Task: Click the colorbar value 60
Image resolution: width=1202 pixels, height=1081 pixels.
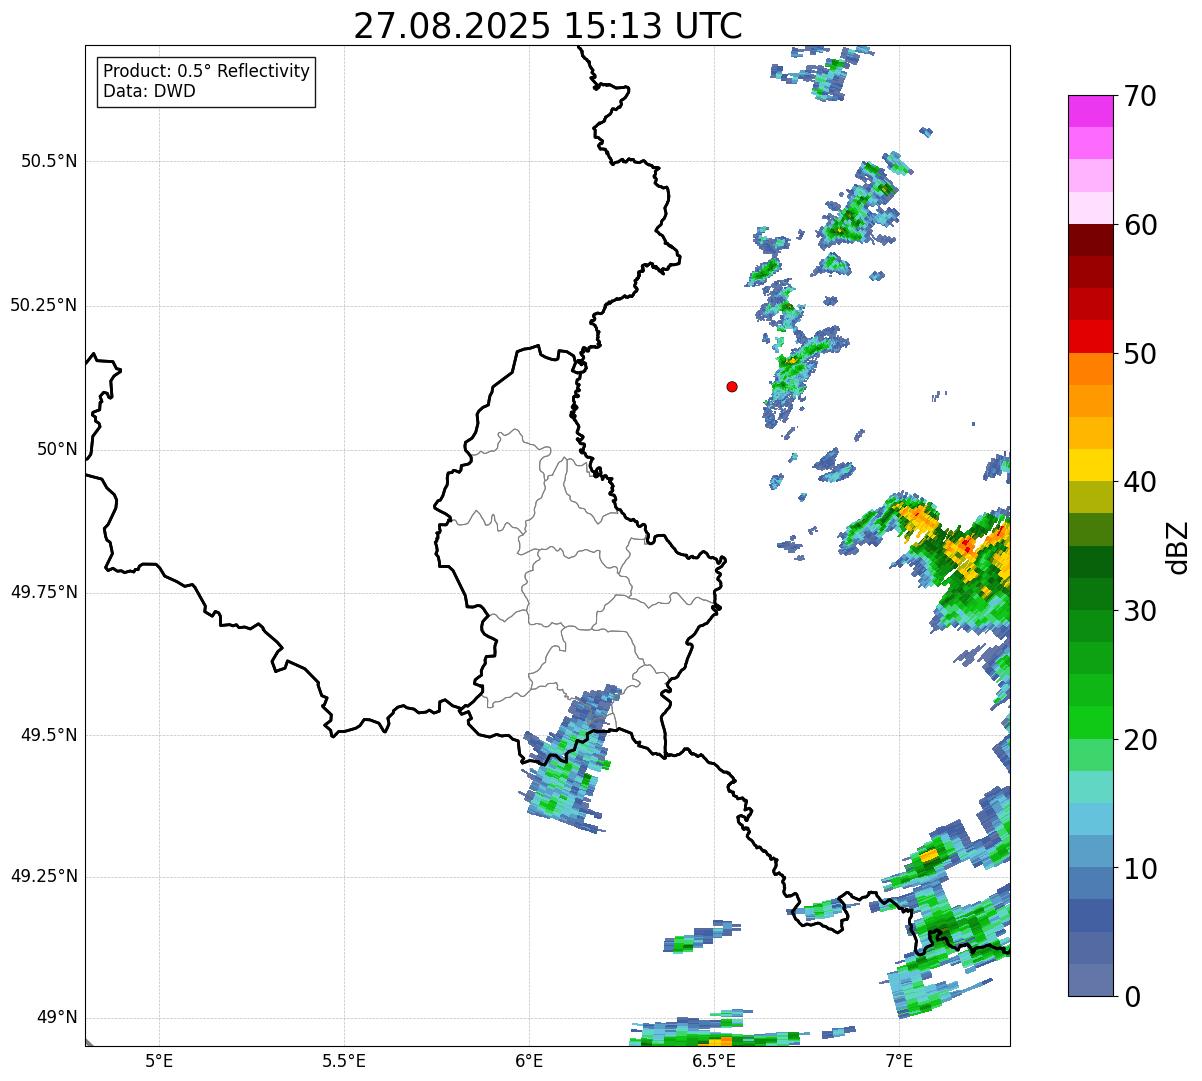Action: [x=1140, y=225]
